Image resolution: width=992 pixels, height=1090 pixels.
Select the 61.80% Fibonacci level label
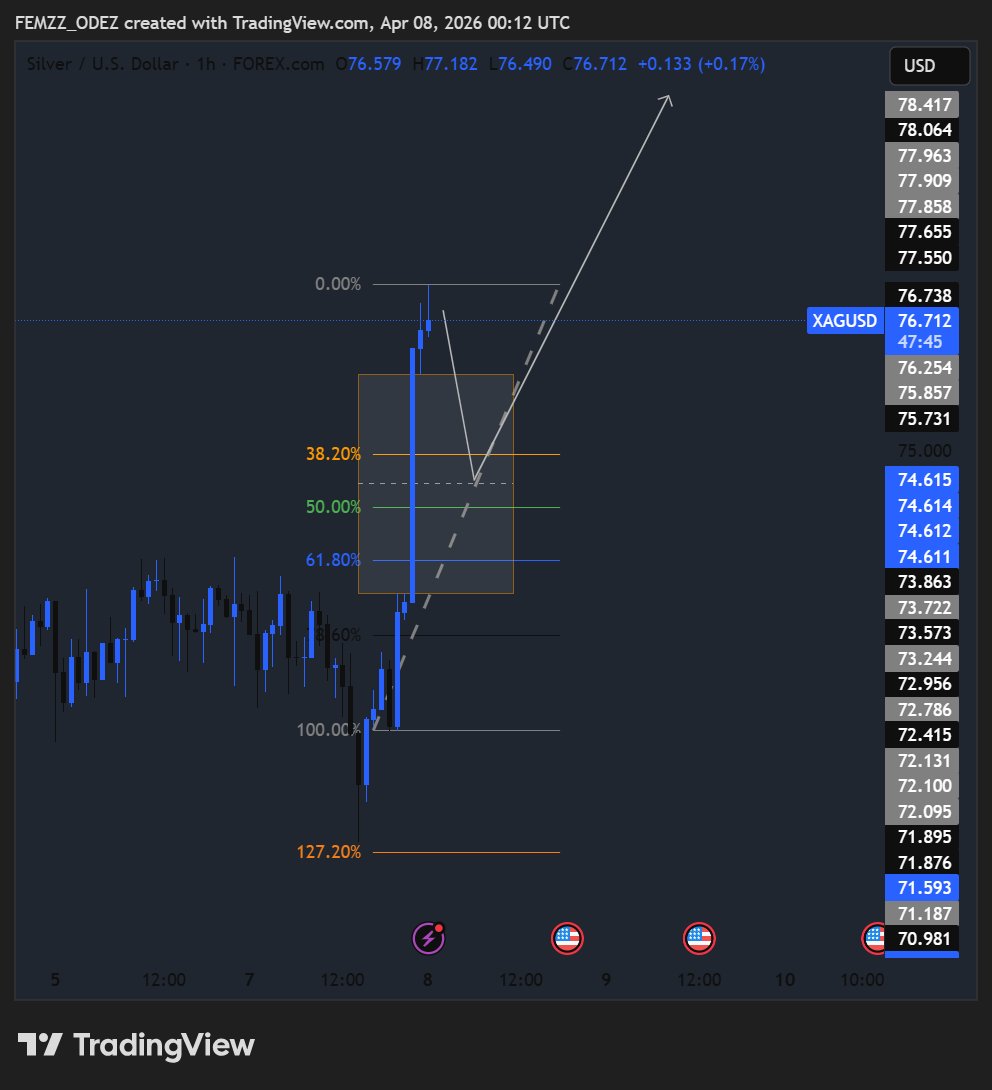(334, 560)
